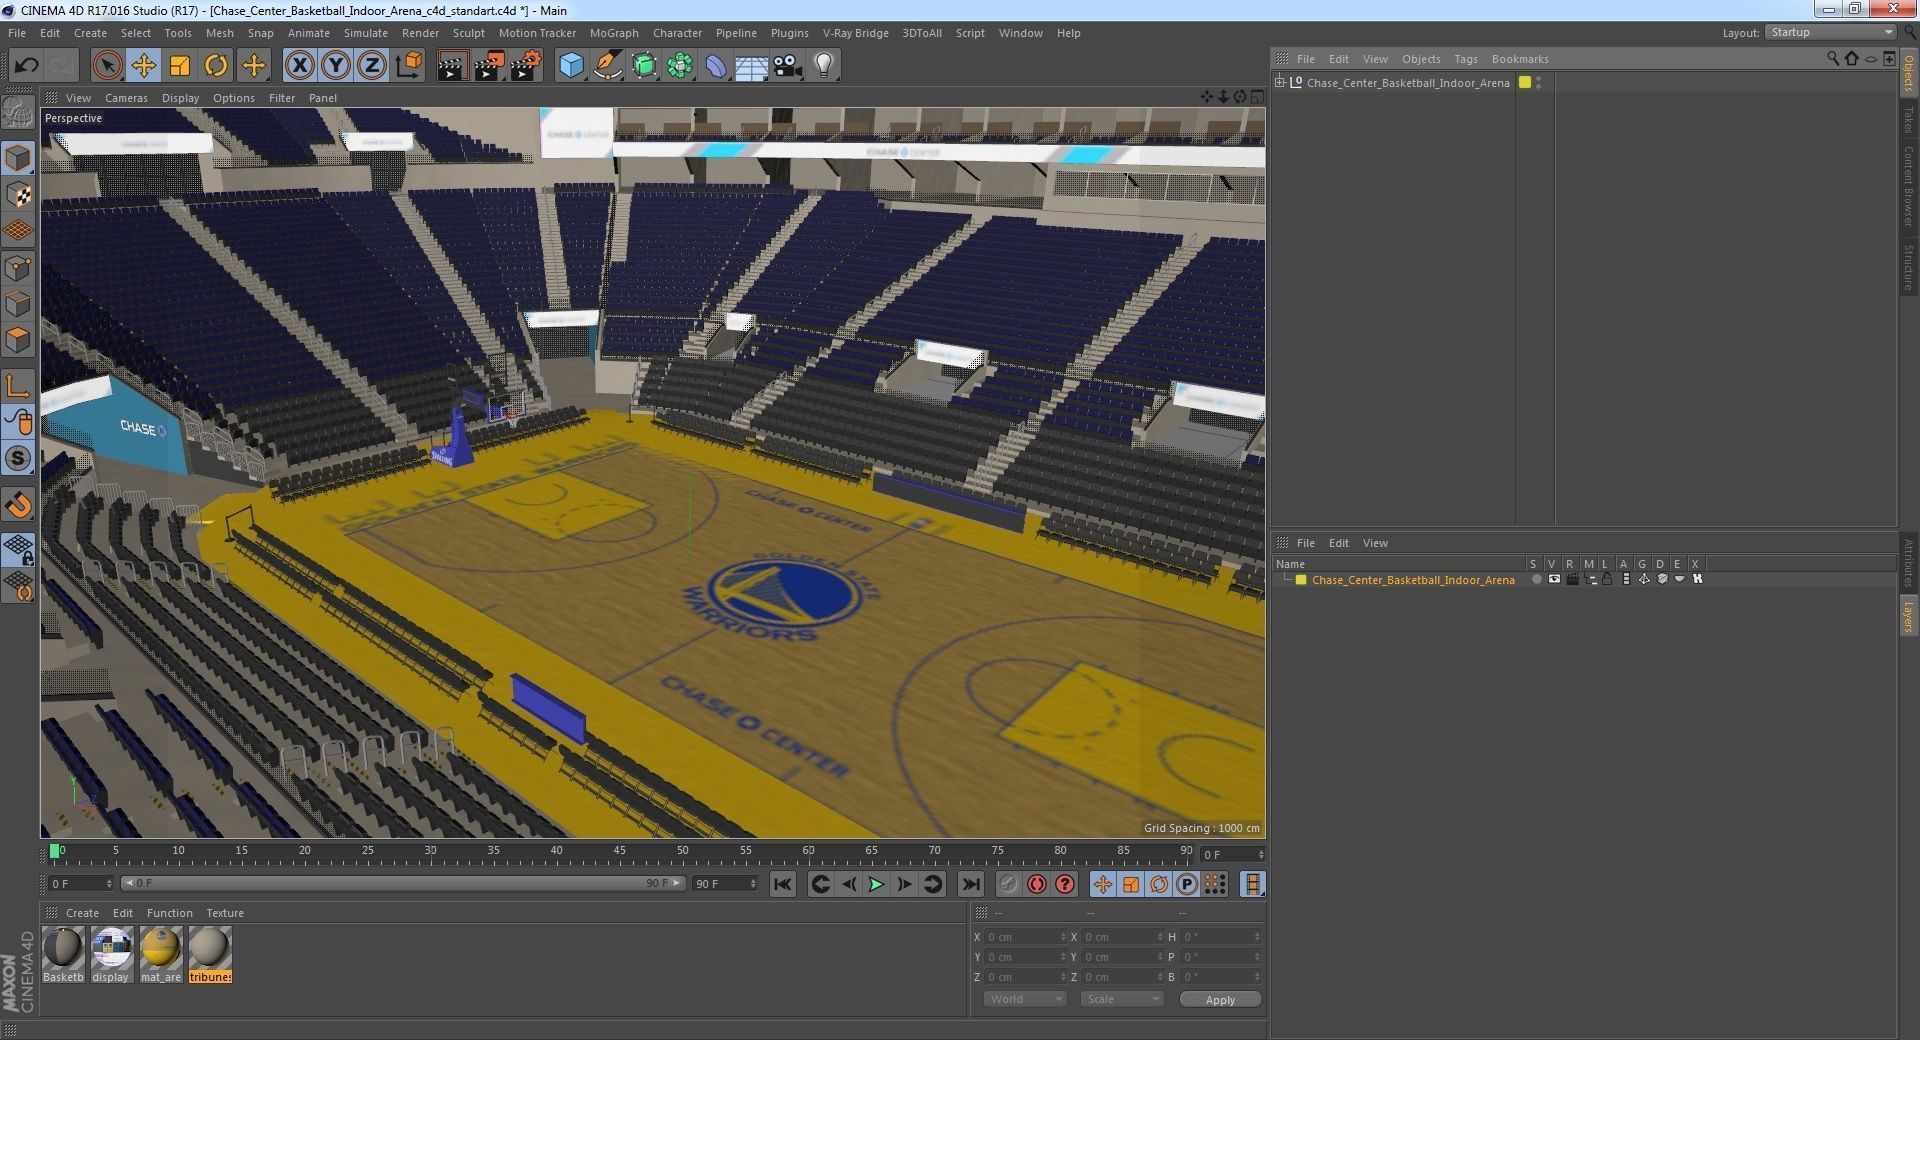This screenshot has width=1920, height=1158.
Task: Select the spline Pen tool
Action: coord(607,66)
